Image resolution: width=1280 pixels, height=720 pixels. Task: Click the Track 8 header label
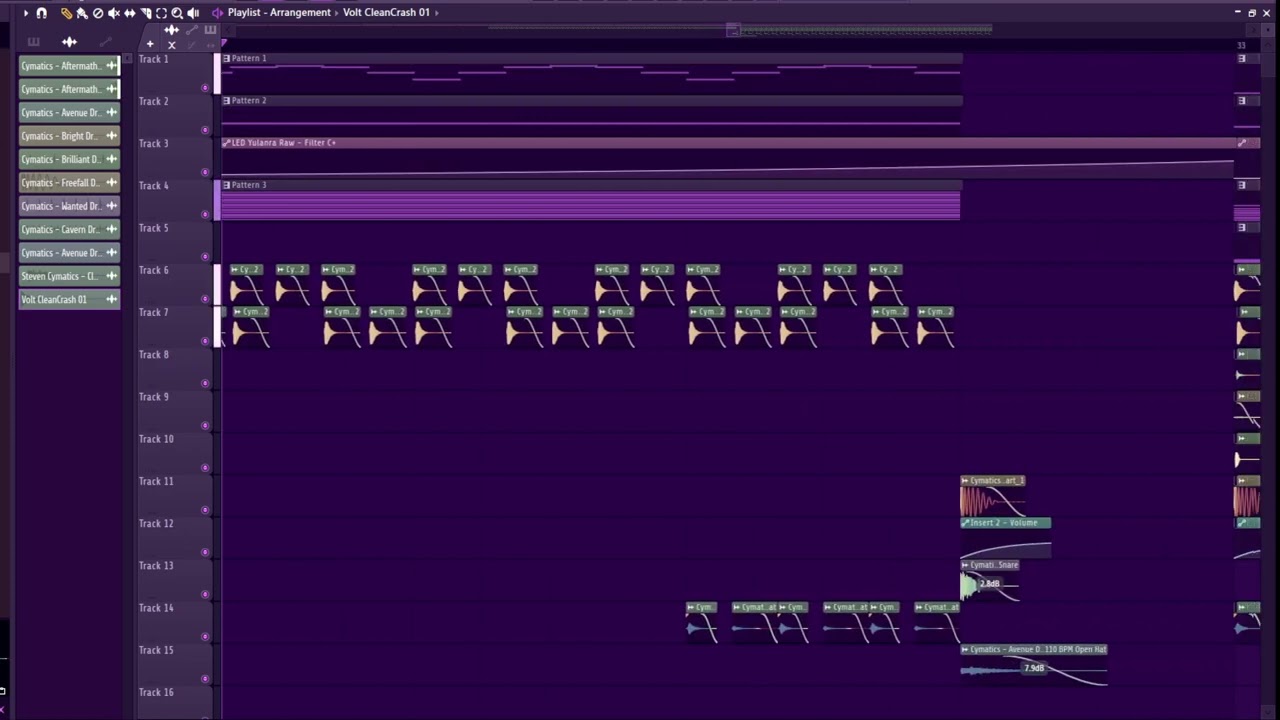[x=154, y=355]
